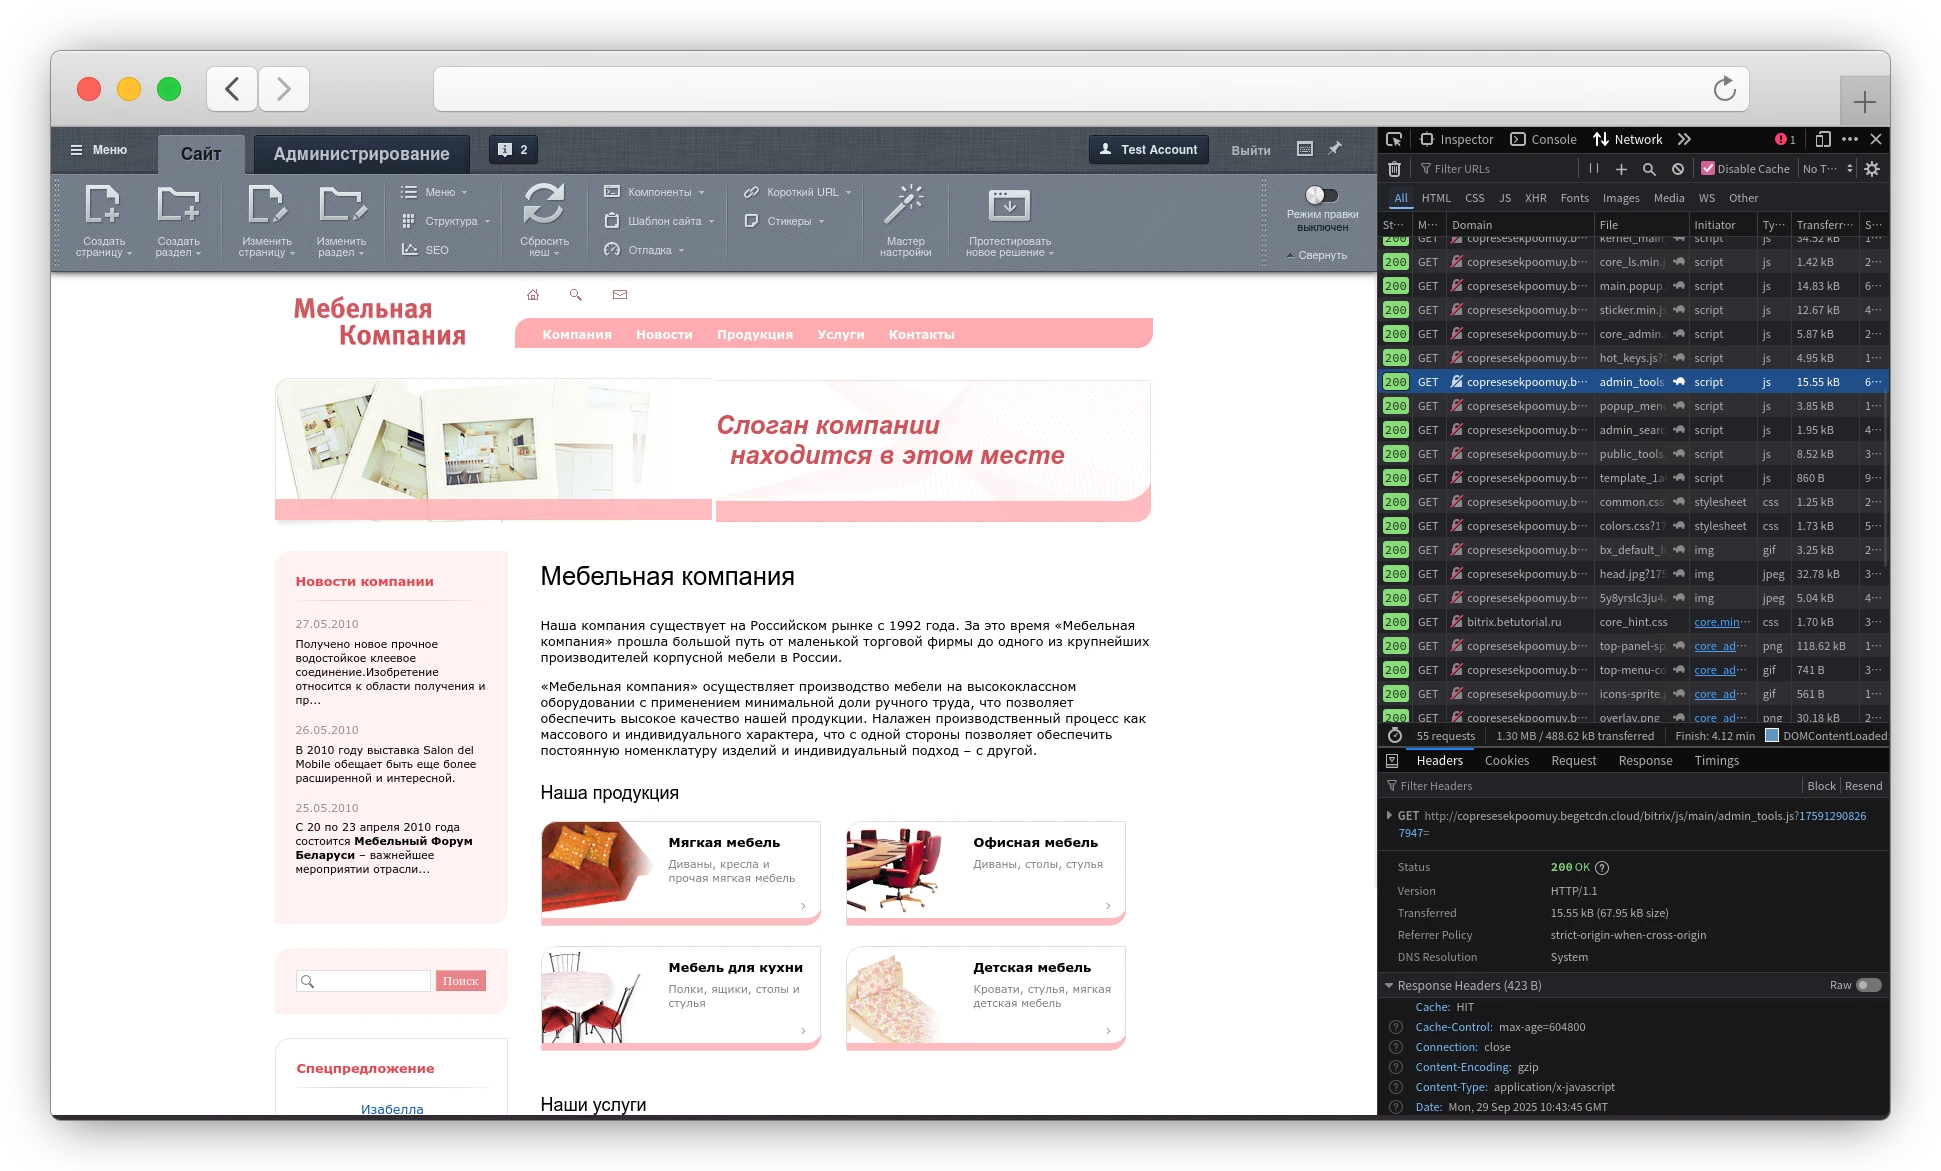The width and height of the screenshot is (1941, 1171).
Task: Click the element picker icon in devtools
Action: pyautogui.click(x=1394, y=139)
